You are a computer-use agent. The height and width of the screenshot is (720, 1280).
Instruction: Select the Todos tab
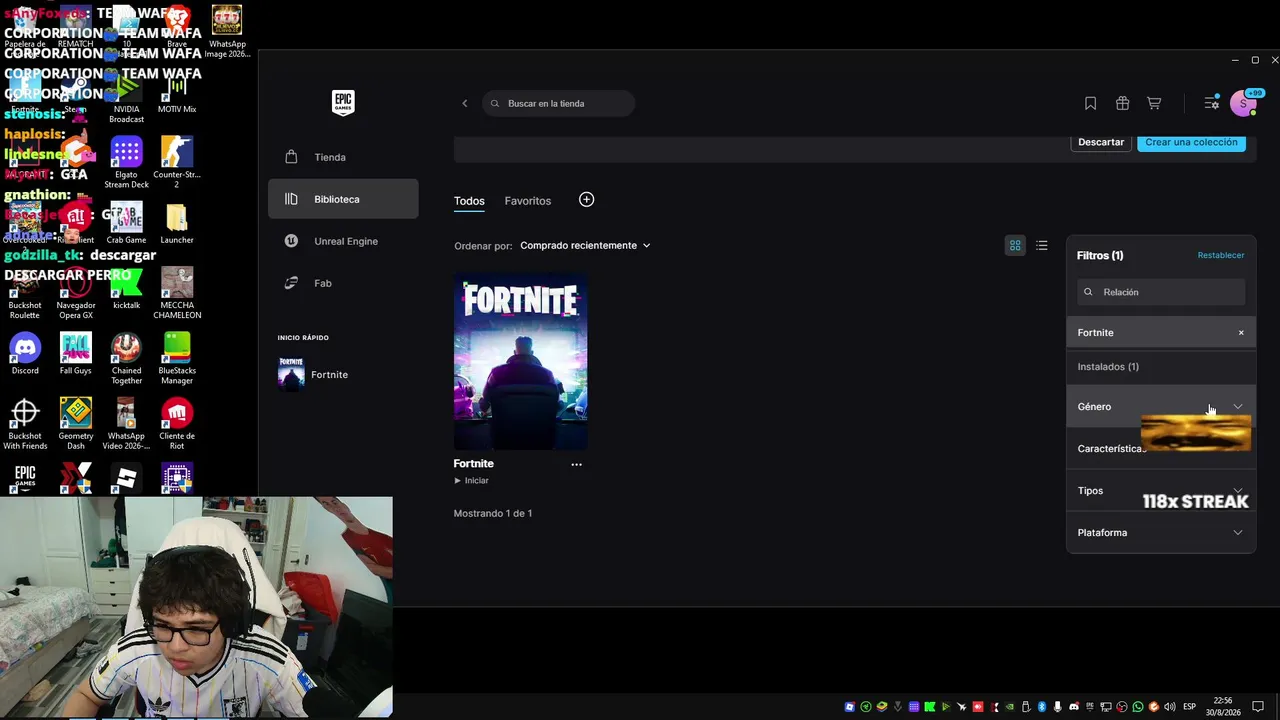[469, 201]
